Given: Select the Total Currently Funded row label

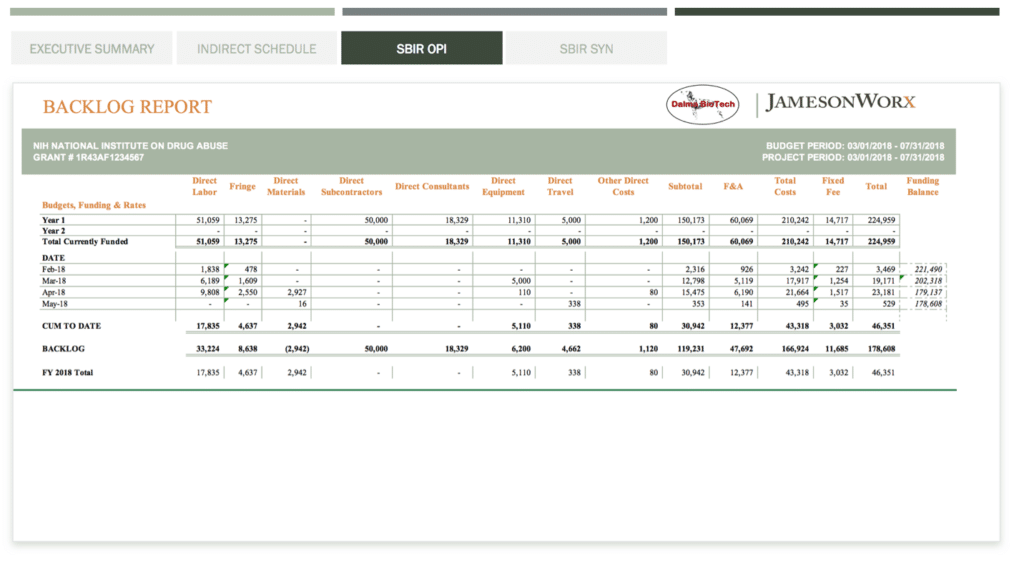Looking at the screenshot, I should point(85,242).
